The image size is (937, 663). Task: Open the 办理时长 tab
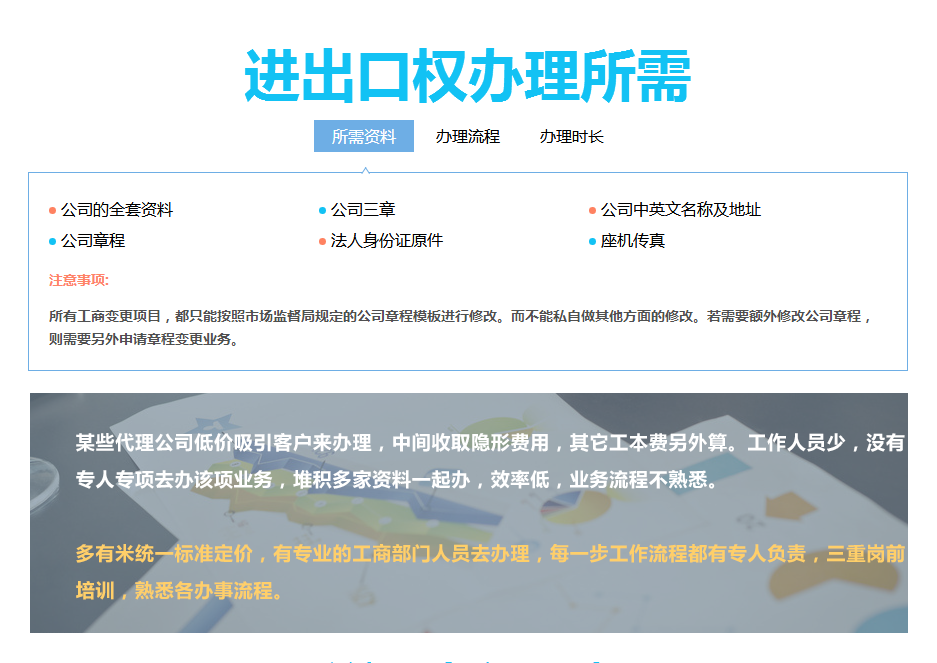coord(571,136)
